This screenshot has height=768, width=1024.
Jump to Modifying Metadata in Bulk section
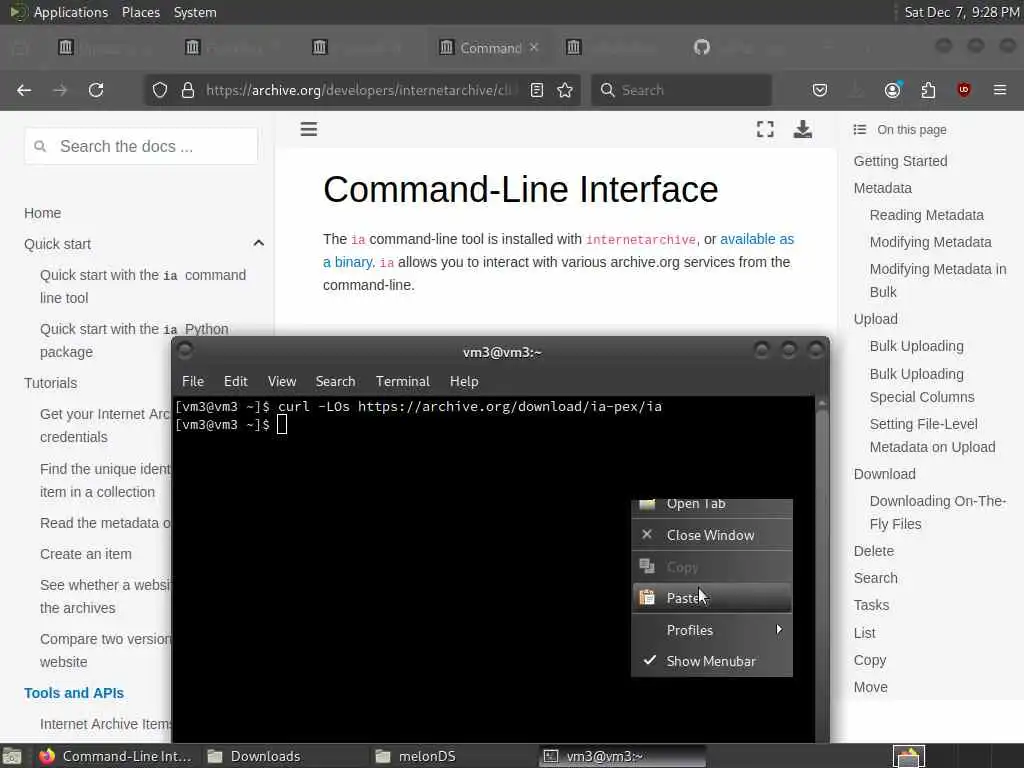pos(938,280)
